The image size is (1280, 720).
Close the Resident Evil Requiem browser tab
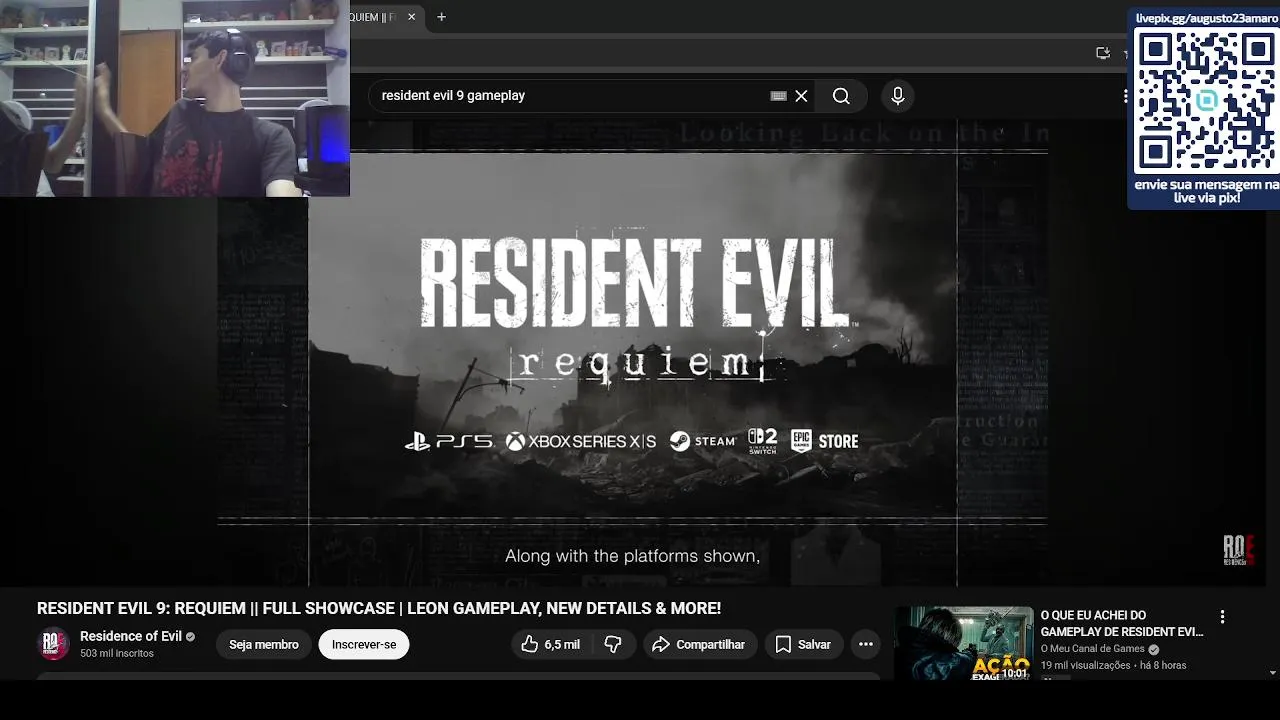(411, 17)
